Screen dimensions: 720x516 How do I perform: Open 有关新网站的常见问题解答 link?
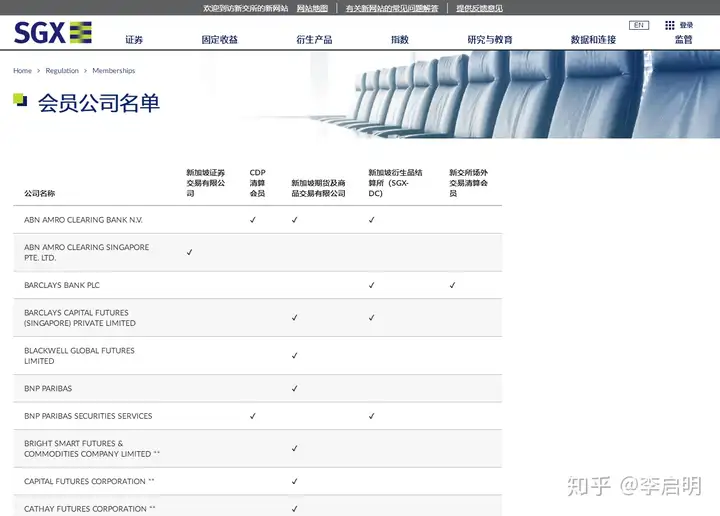click(x=392, y=8)
